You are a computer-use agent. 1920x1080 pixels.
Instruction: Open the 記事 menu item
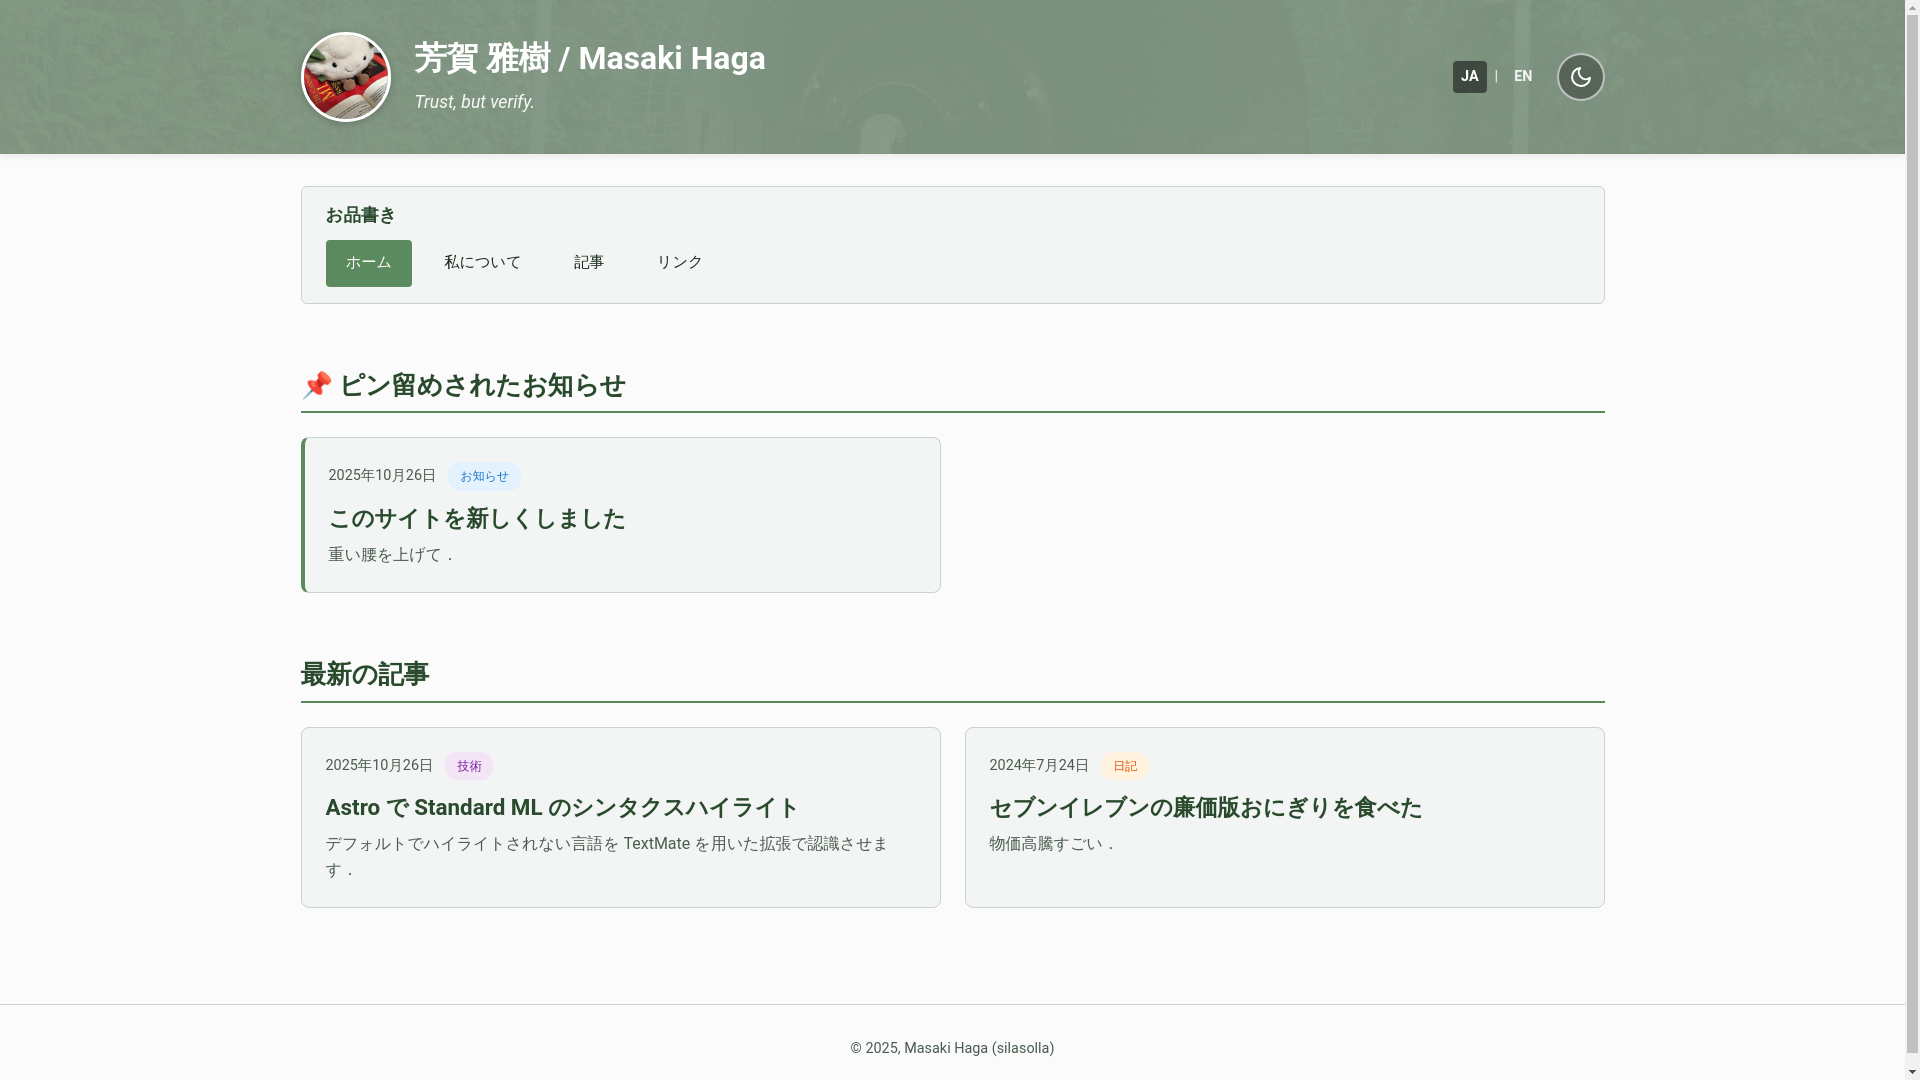pyautogui.click(x=588, y=263)
